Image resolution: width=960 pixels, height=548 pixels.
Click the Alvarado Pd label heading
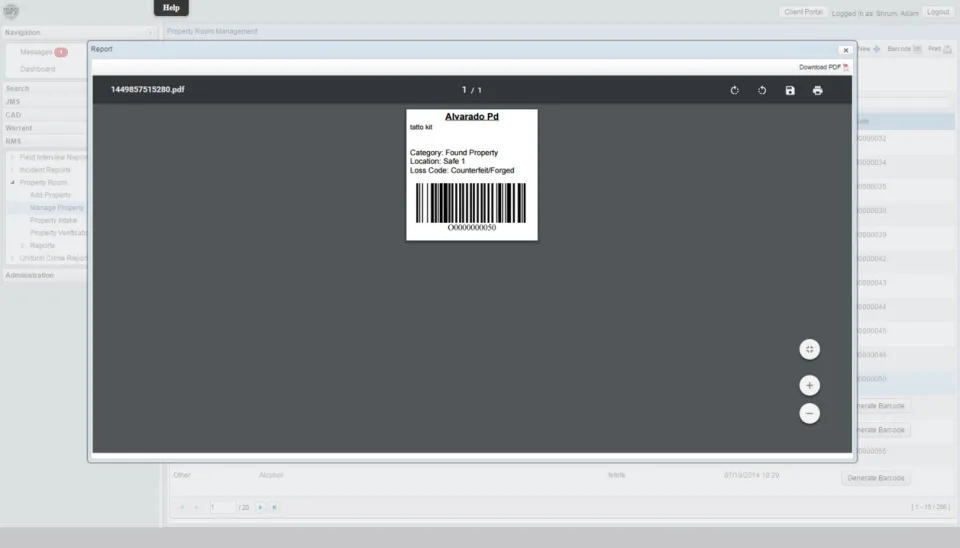(471, 116)
